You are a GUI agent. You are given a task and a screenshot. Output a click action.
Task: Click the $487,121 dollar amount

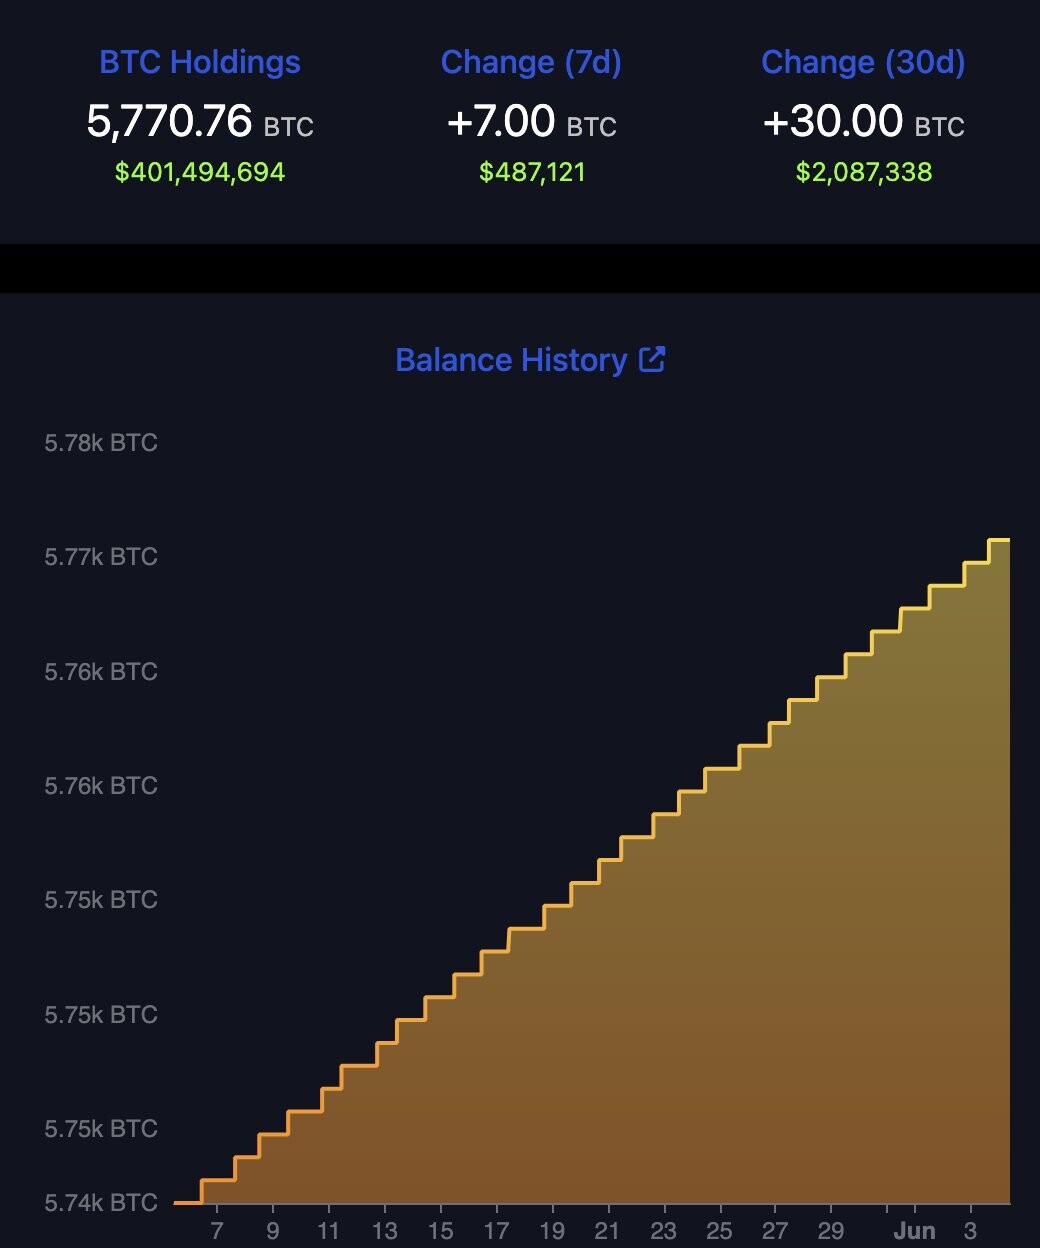click(x=532, y=172)
